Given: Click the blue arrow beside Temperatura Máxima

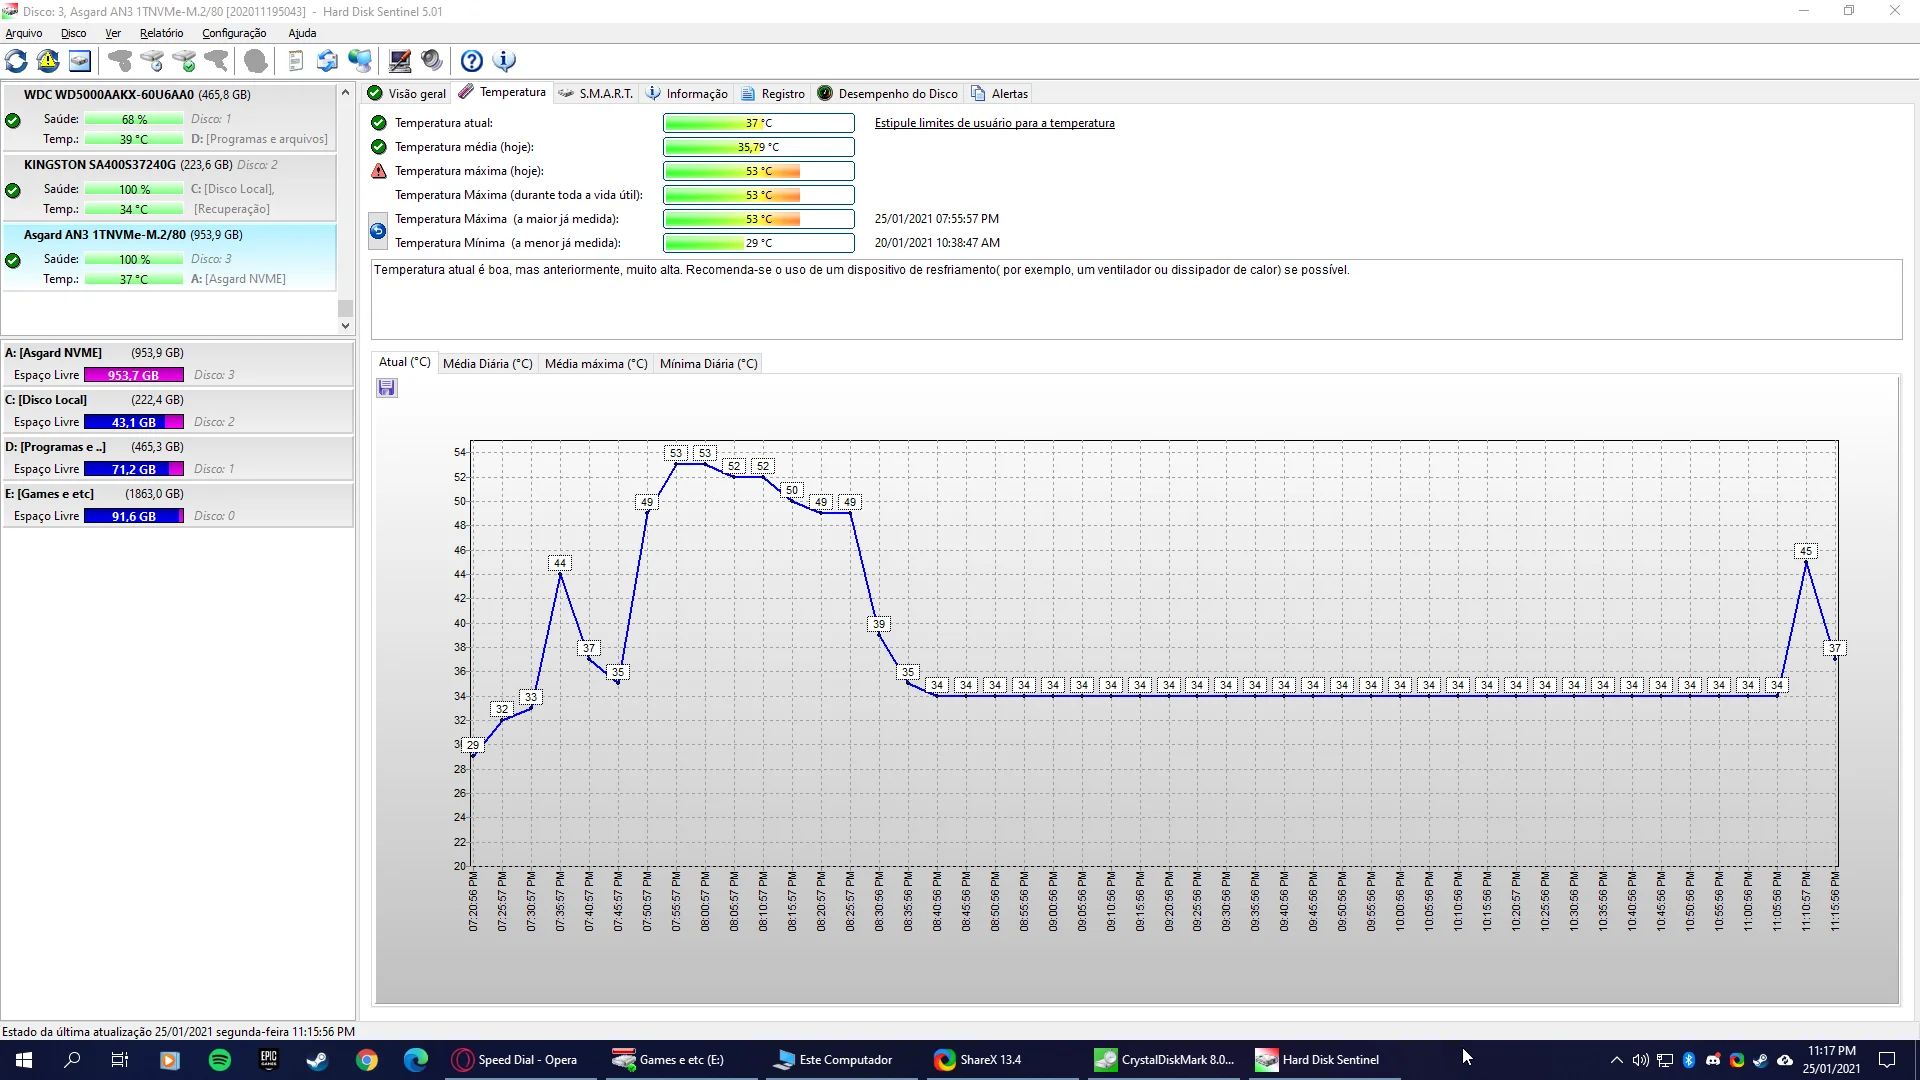Looking at the screenshot, I should [378, 231].
